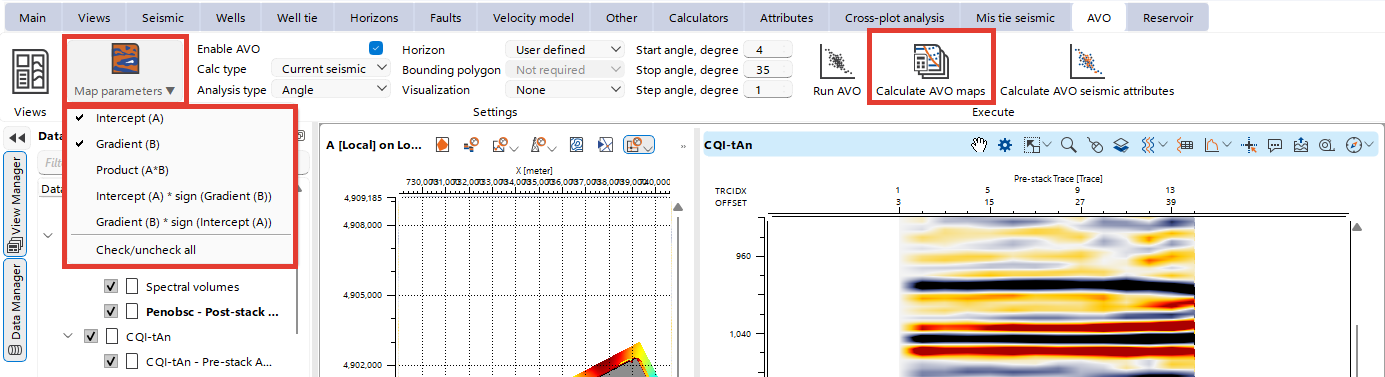Collapse the CQI-tAn tree node
The width and height of the screenshot is (1385, 377).
[69, 336]
